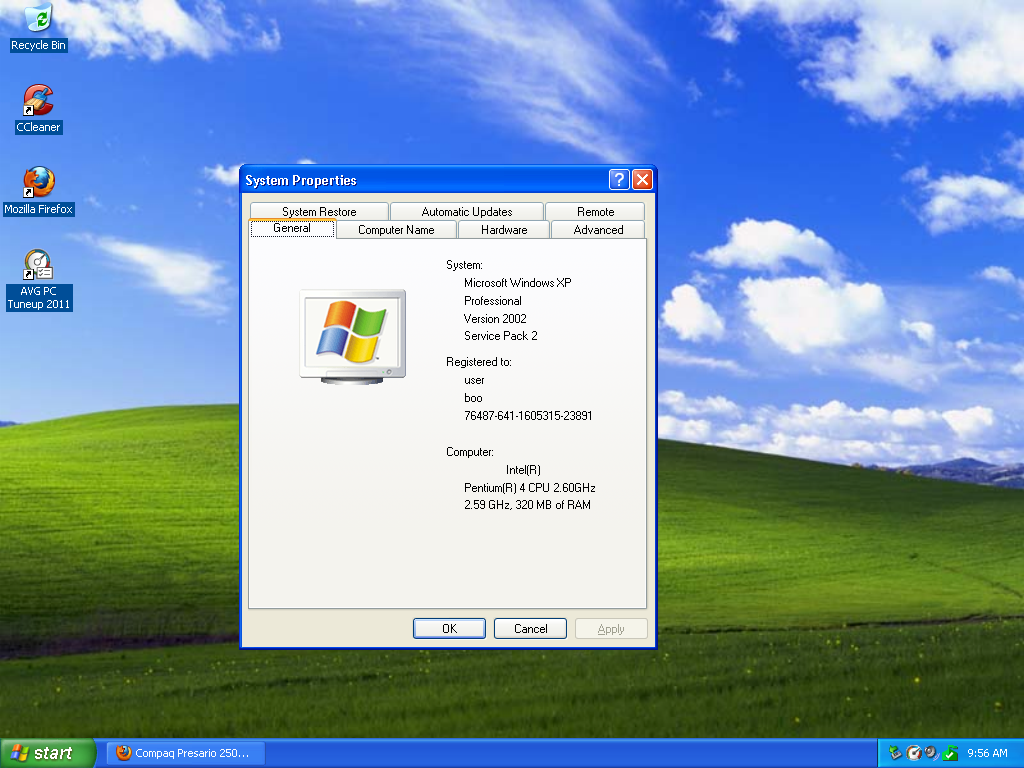This screenshot has height=768, width=1024.
Task: Click the 'Service Pack 2' text
Action: tap(501, 336)
